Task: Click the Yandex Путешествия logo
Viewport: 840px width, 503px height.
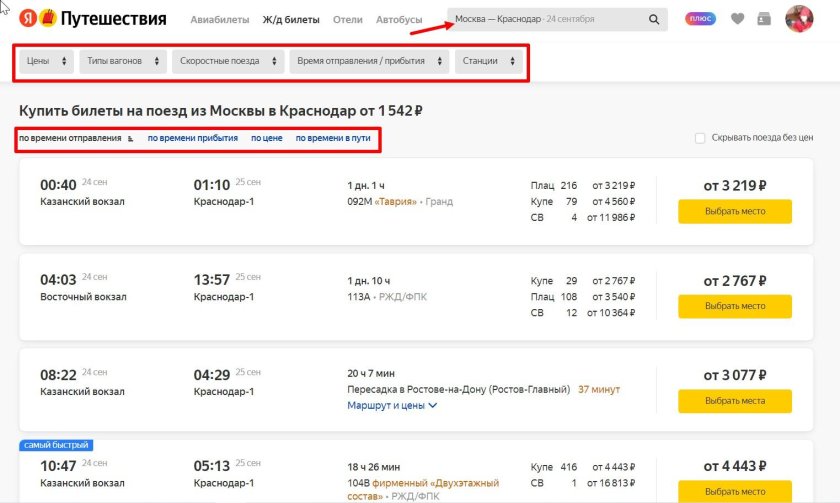Action: pos(92,19)
